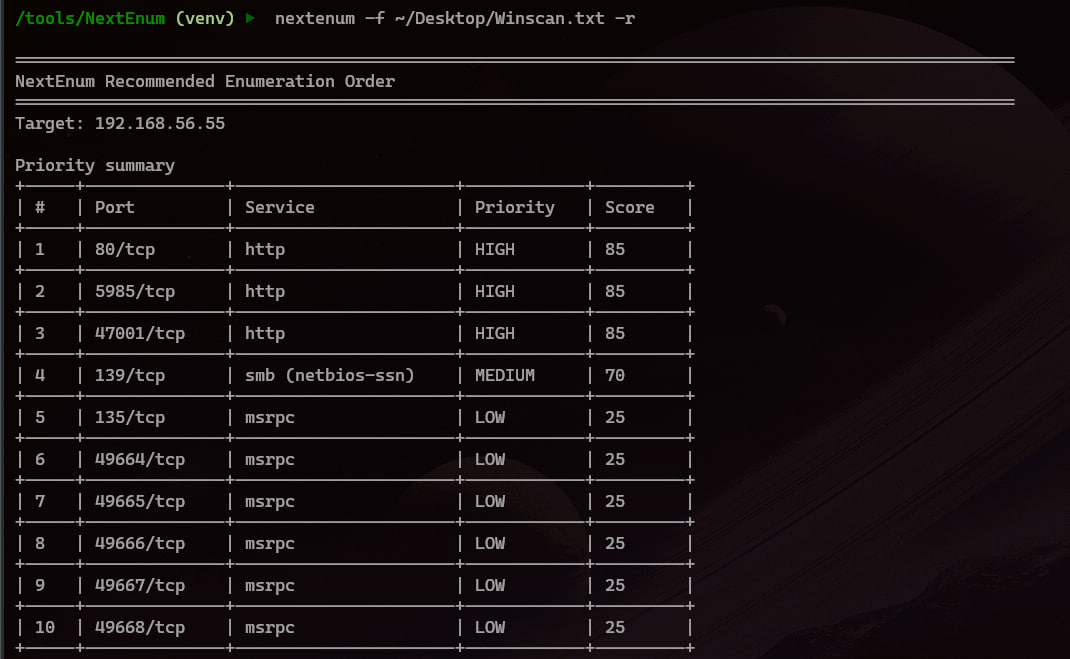The image size is (1070, 659).
Task: Select port 49668/tcp cell
Action: coord(140,628)
